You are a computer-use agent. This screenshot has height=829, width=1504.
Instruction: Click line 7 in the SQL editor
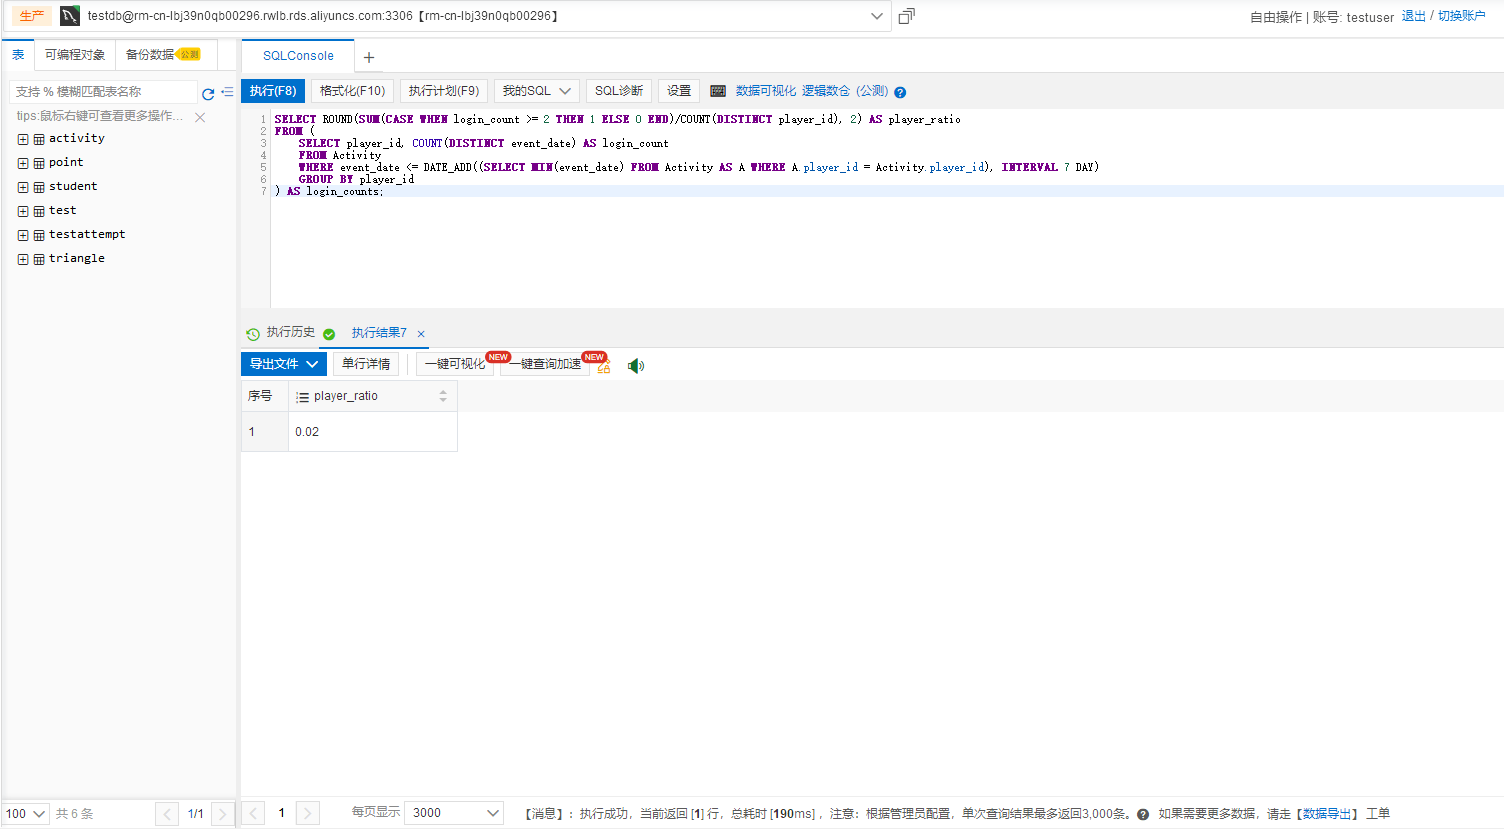coord(887,191)
